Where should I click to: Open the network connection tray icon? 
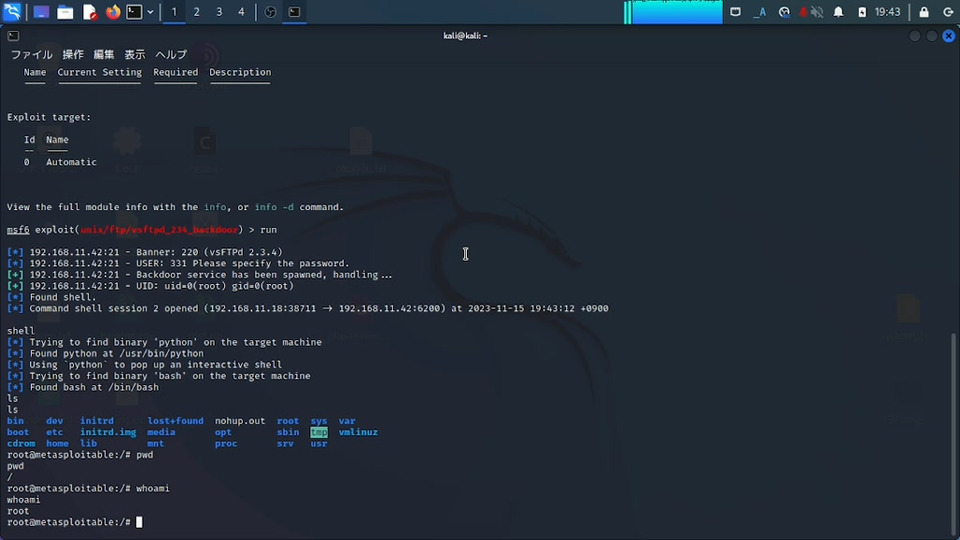click(x=735, y=12)
